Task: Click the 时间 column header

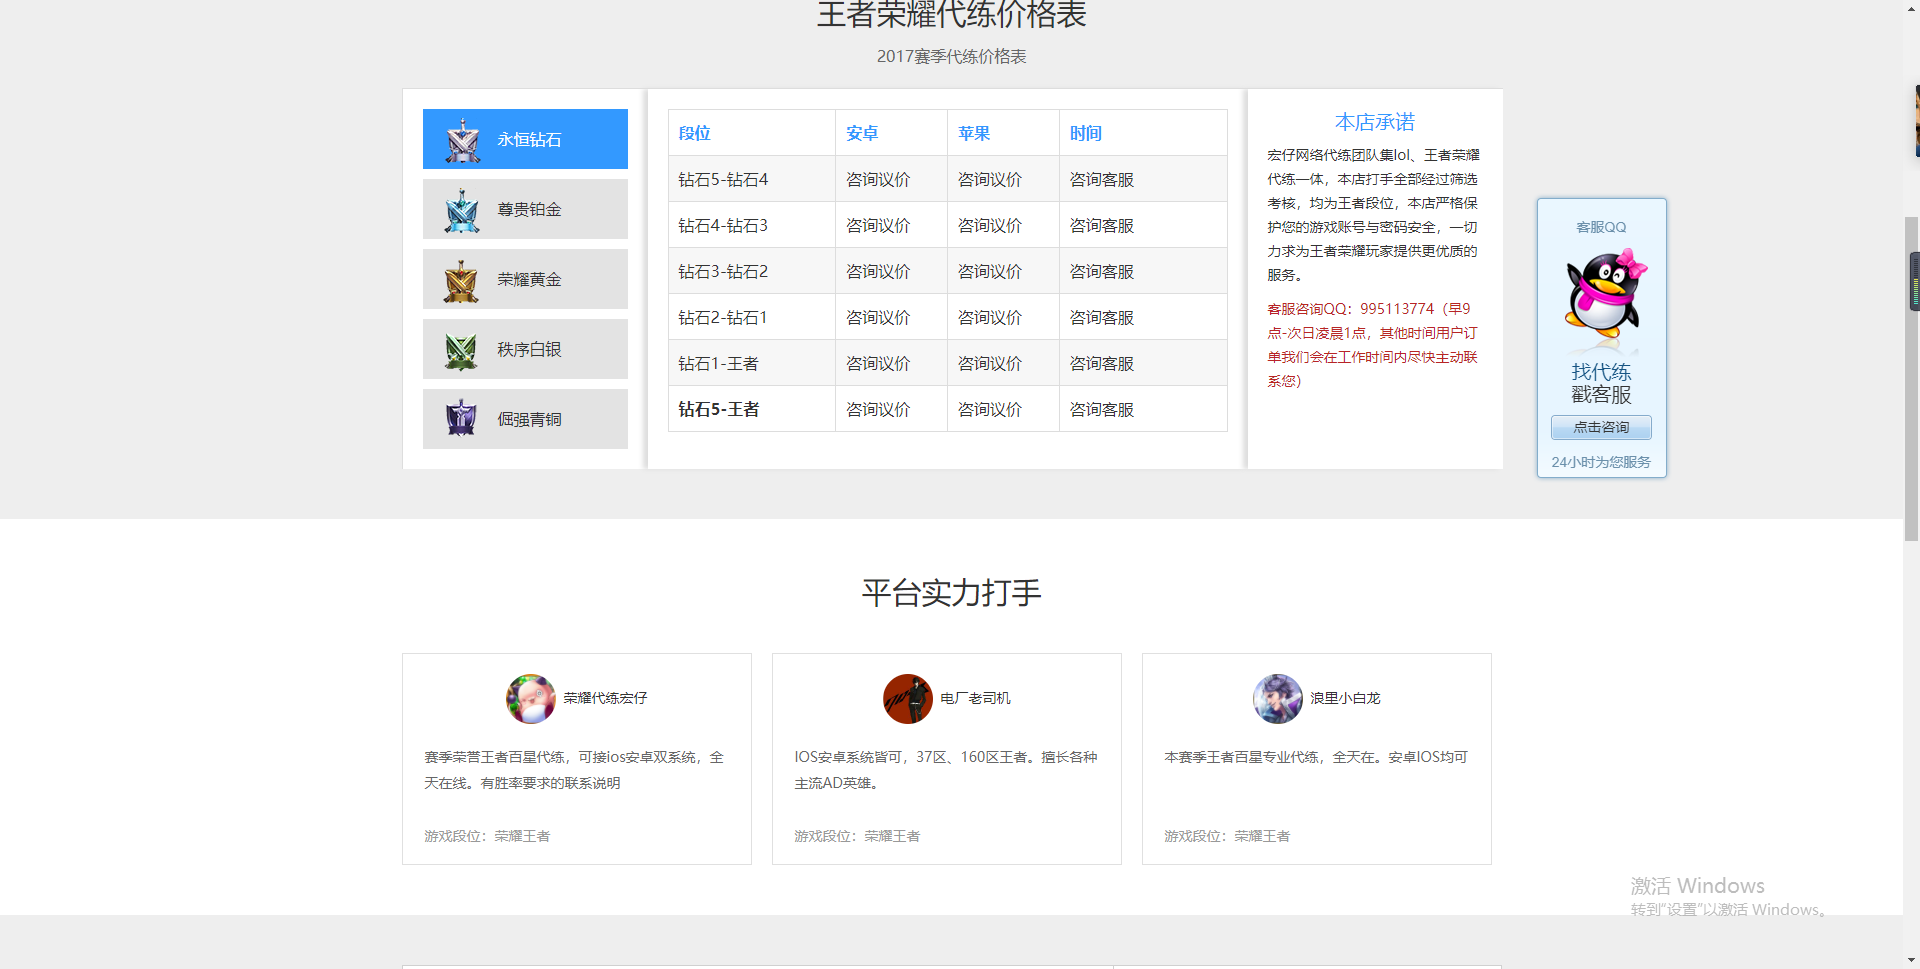Action: click(1085, 133)
